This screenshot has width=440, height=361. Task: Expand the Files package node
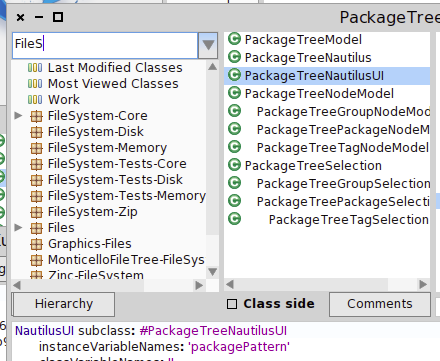point(18,228)
